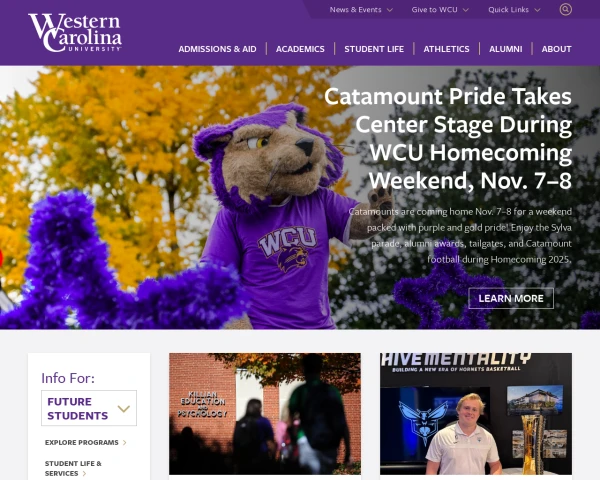Open the Killian Education and Psychology photo card

click(265, 414)
